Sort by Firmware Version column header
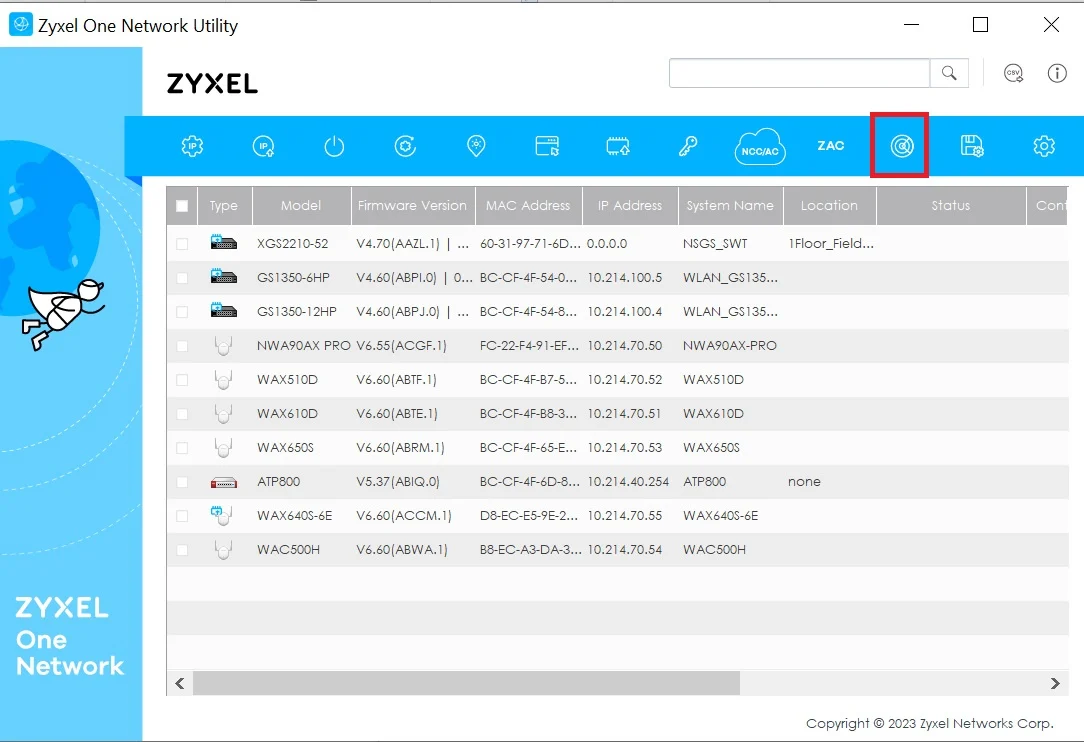This screenshot has width=1084, height=742. (413, 205)
